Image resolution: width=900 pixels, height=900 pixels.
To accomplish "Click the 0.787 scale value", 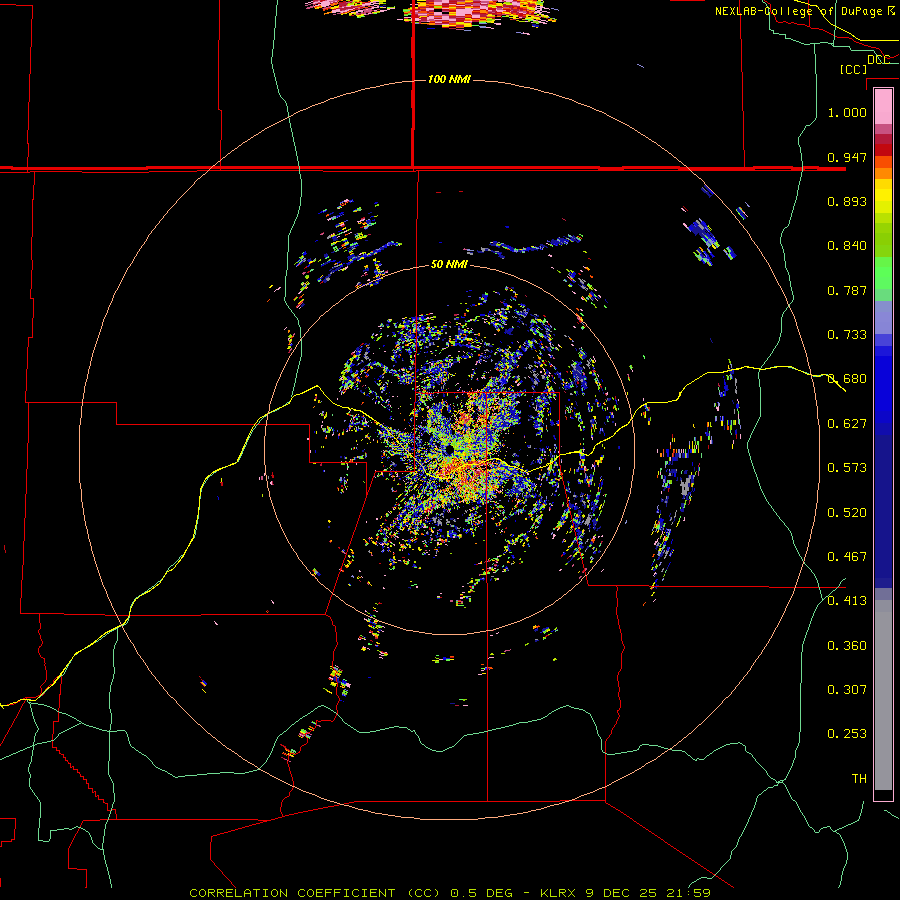I will pyautogui.click(x=847, y=290).
